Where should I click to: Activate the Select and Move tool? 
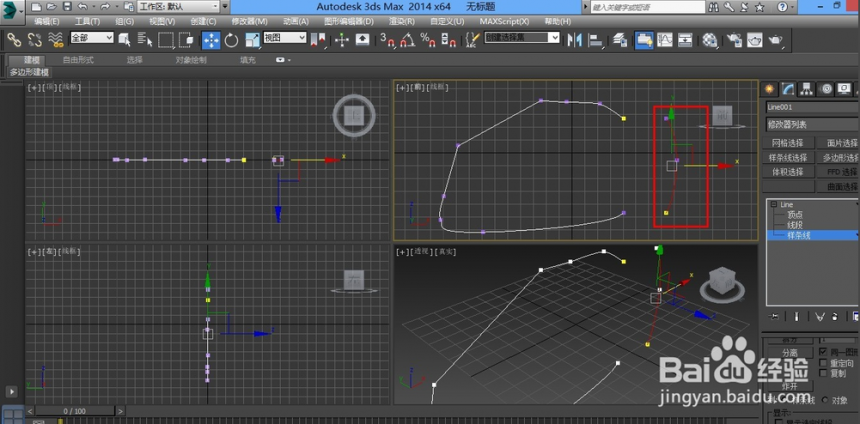tap(211, 40)
